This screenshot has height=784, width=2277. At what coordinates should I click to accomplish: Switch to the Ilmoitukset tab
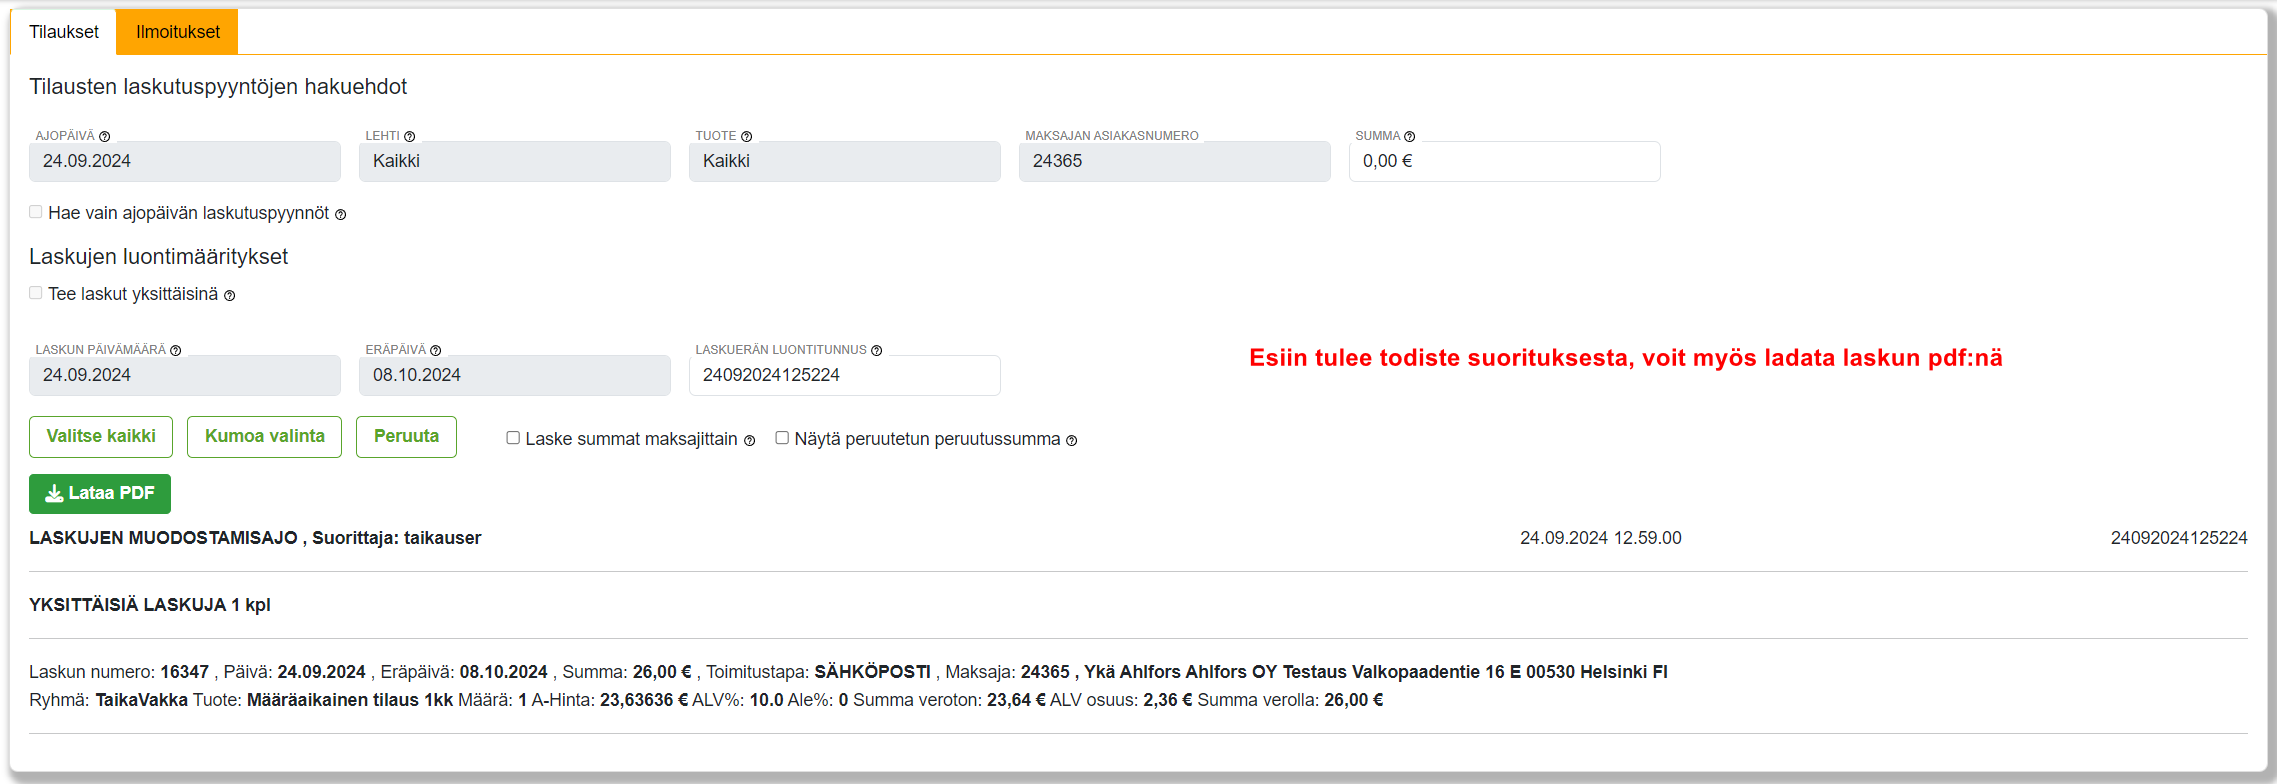(x=177, y=32)
